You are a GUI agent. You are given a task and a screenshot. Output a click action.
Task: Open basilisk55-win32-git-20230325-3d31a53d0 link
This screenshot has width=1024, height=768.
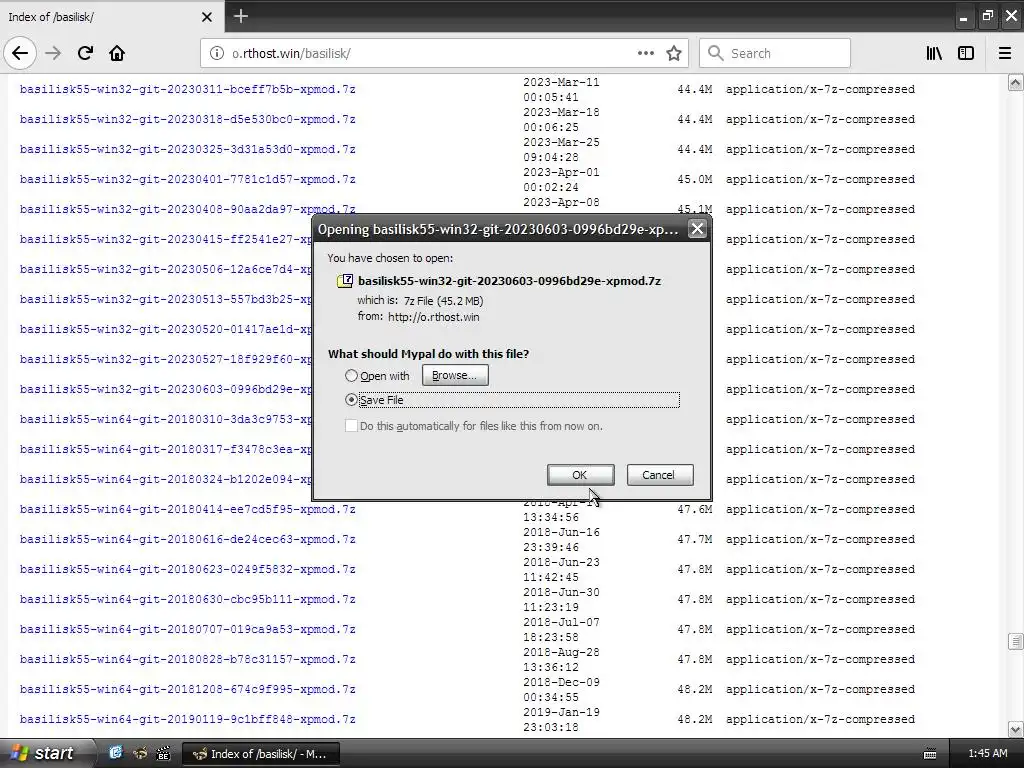(187, 150)
